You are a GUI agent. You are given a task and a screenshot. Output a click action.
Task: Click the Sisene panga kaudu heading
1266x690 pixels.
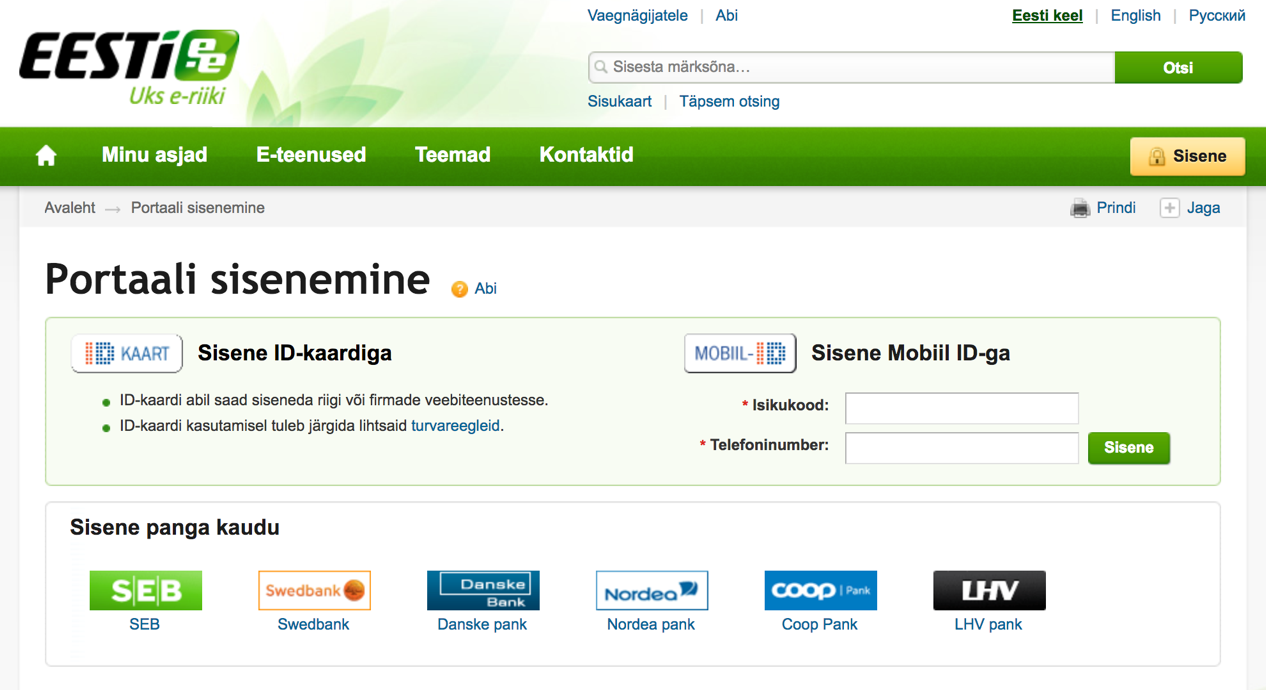175,527
